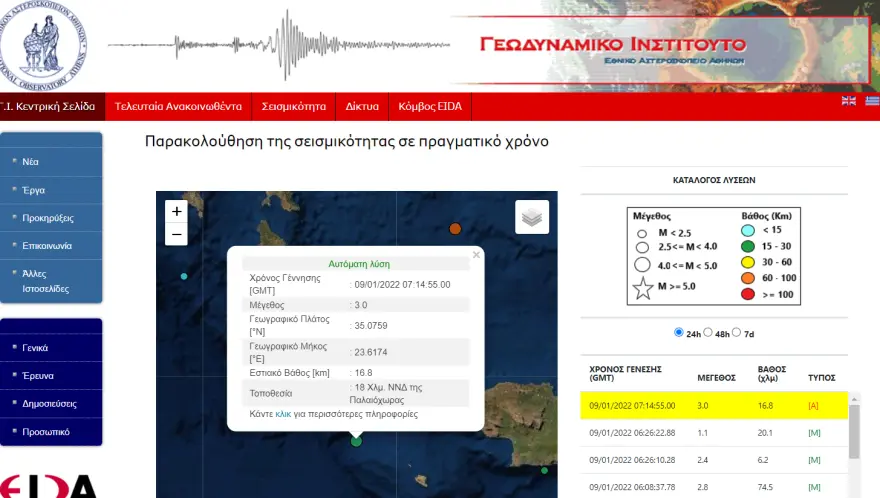Click the orange earthquake marker on map
880x498 pixels.
[455, 229]
